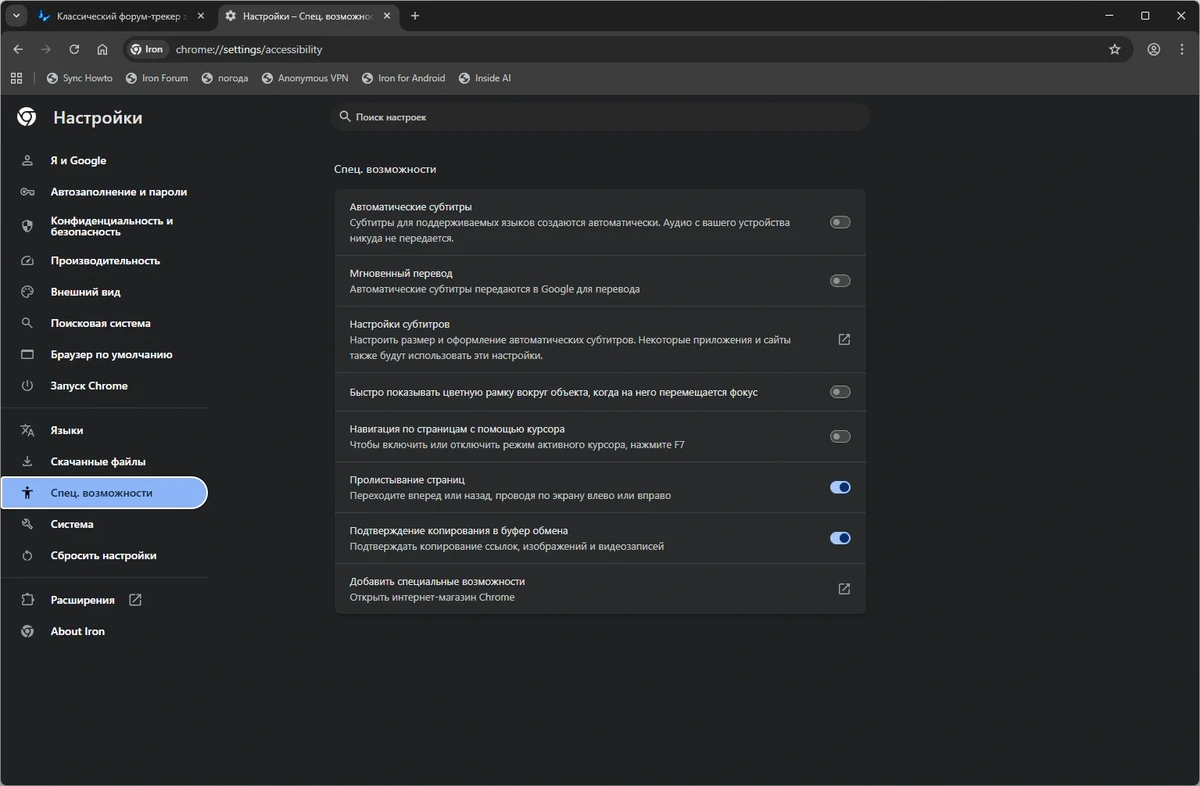Switch to the Классический форум-трекер tab
Screen dimensions: 1200x786
tap(122, 16)
